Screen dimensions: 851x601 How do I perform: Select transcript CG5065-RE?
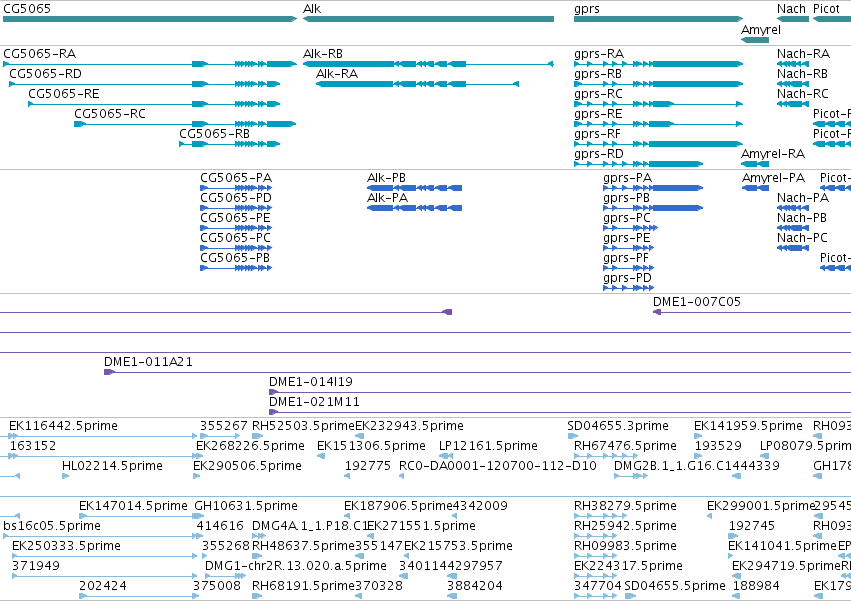coord(154,104)
